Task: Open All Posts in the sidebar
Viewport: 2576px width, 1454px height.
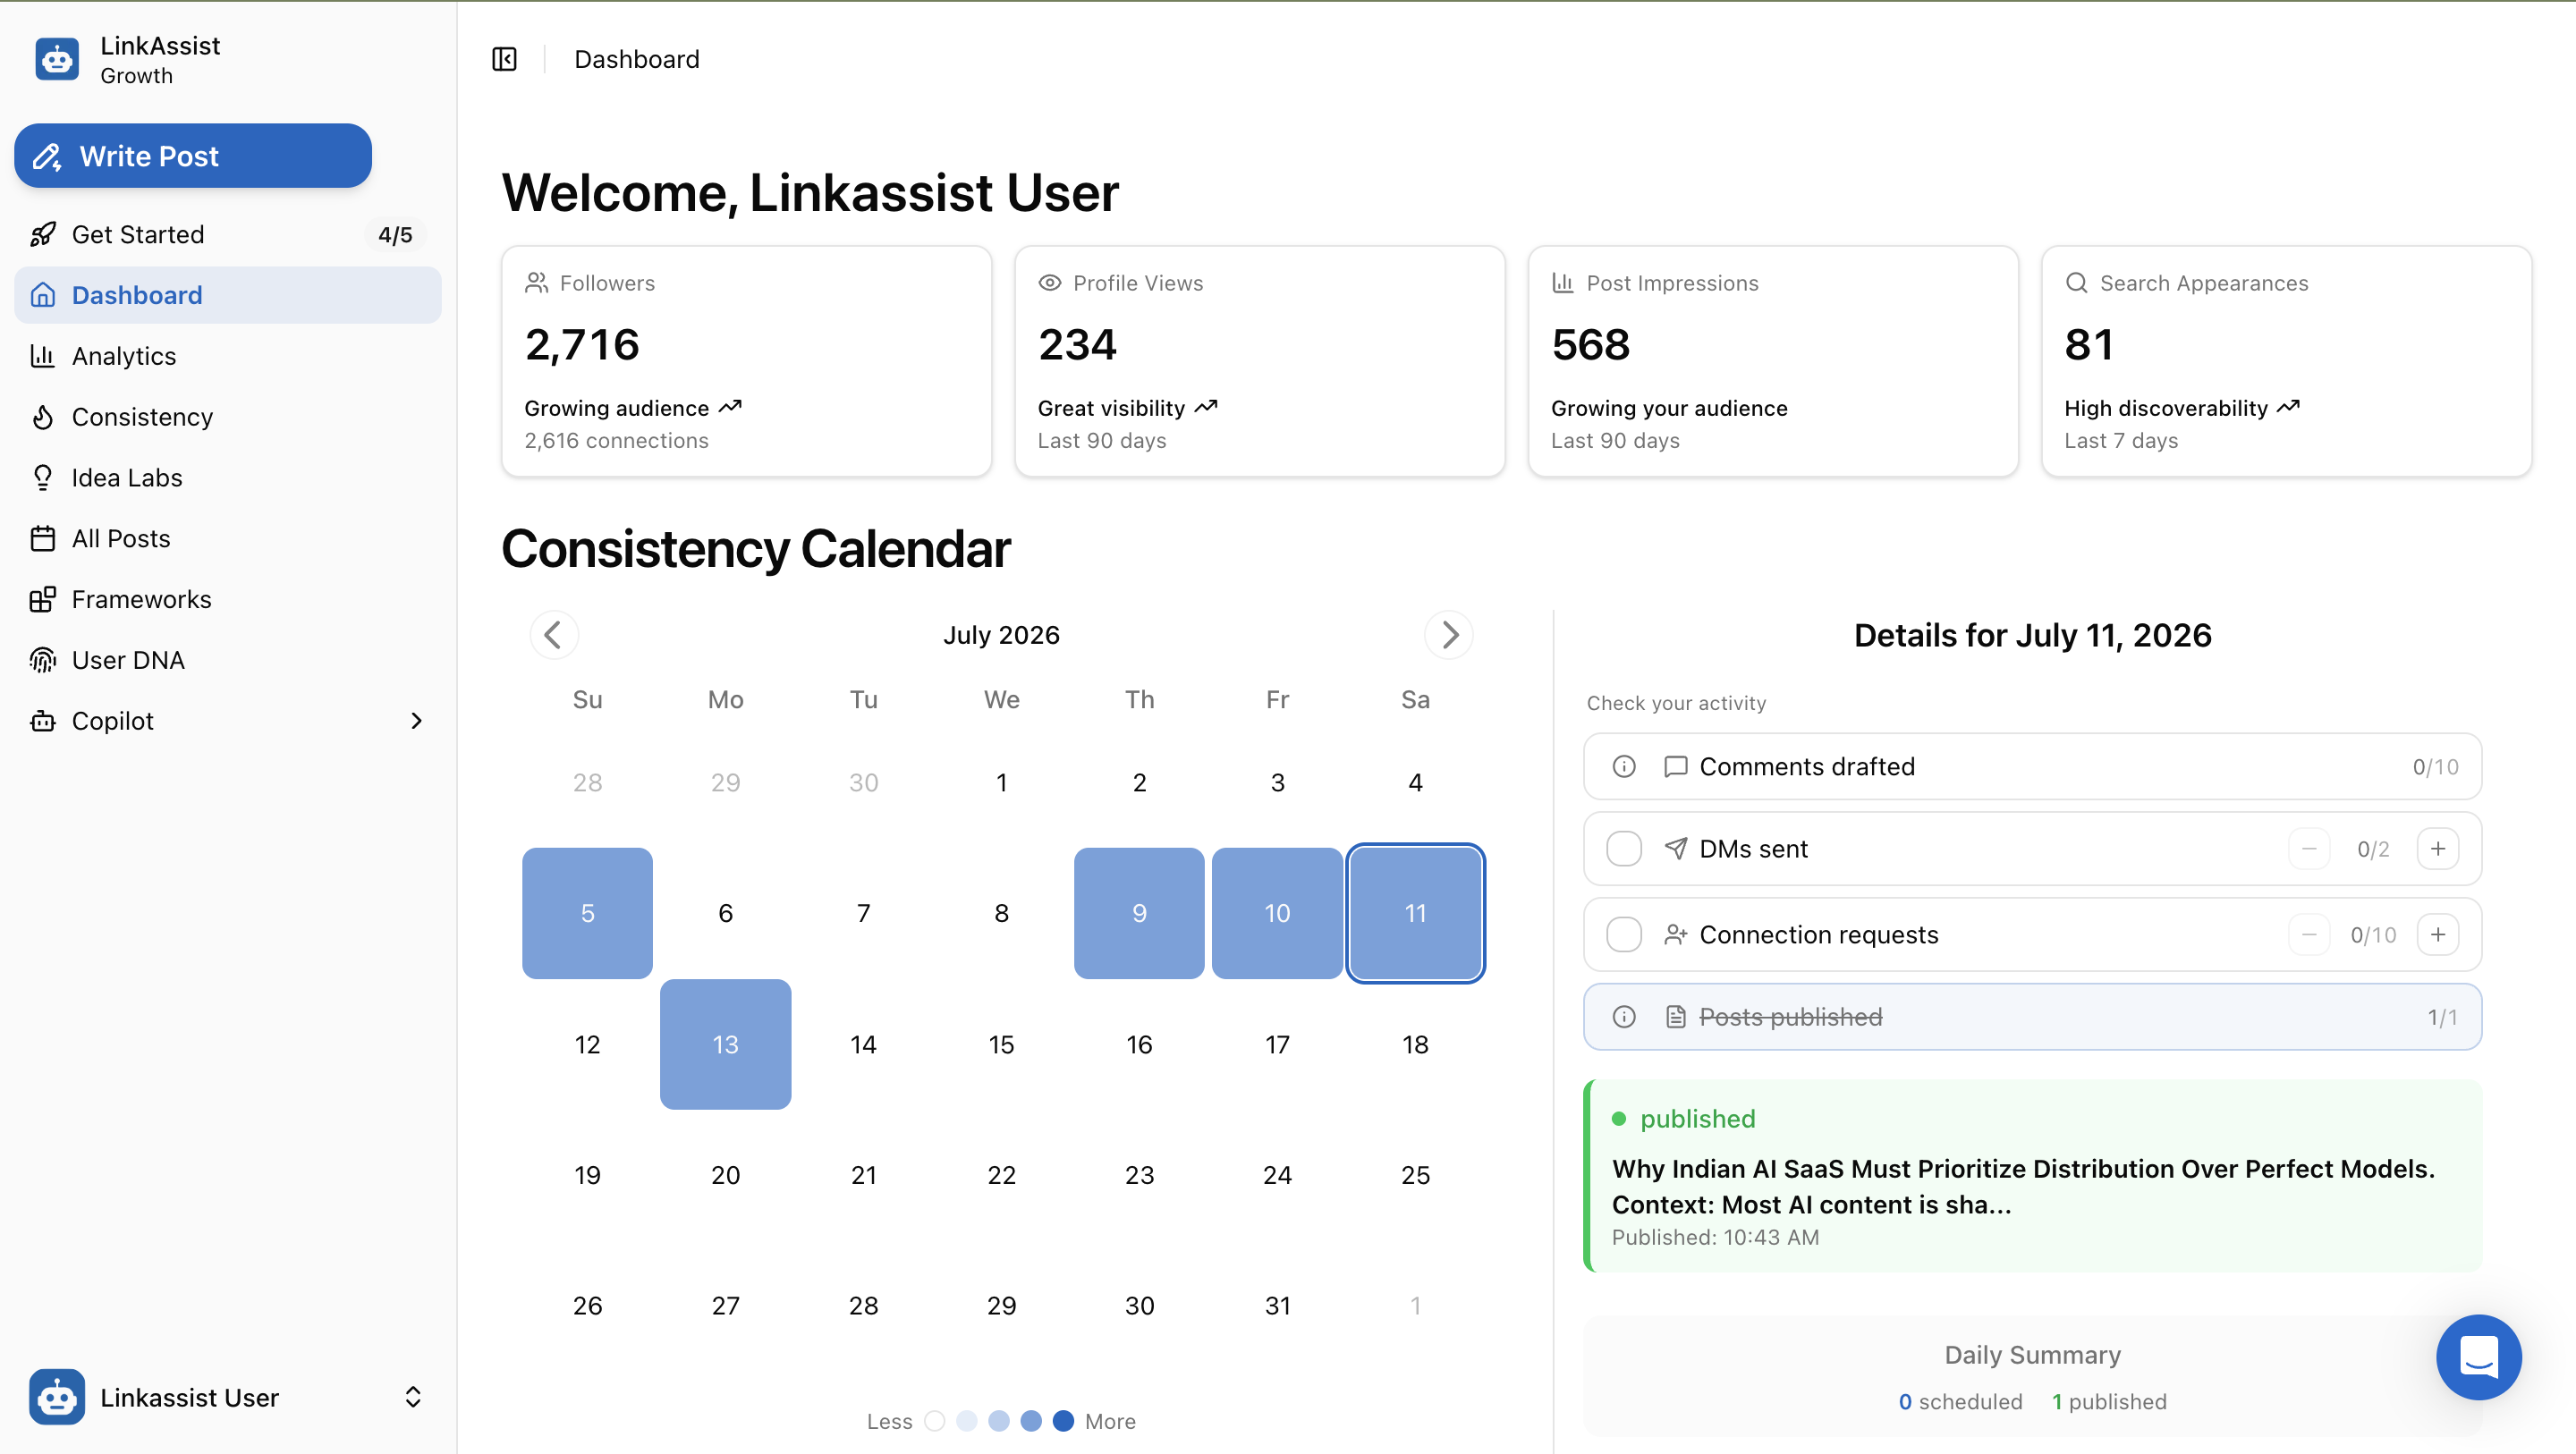Action: (227, 538)
